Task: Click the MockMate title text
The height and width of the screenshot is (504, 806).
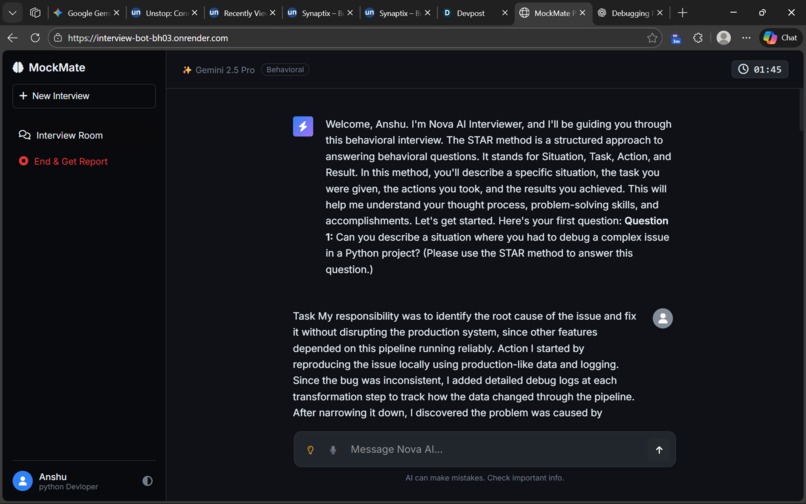Action: pos(57,67)
